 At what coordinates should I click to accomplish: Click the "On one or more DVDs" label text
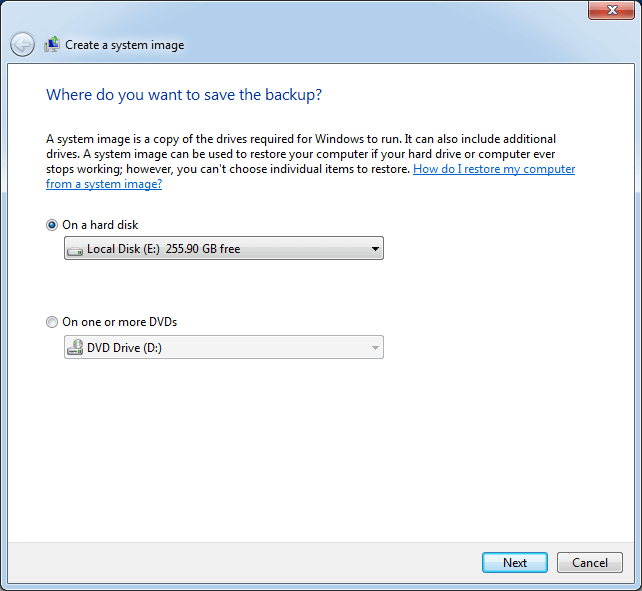point(120,322)
